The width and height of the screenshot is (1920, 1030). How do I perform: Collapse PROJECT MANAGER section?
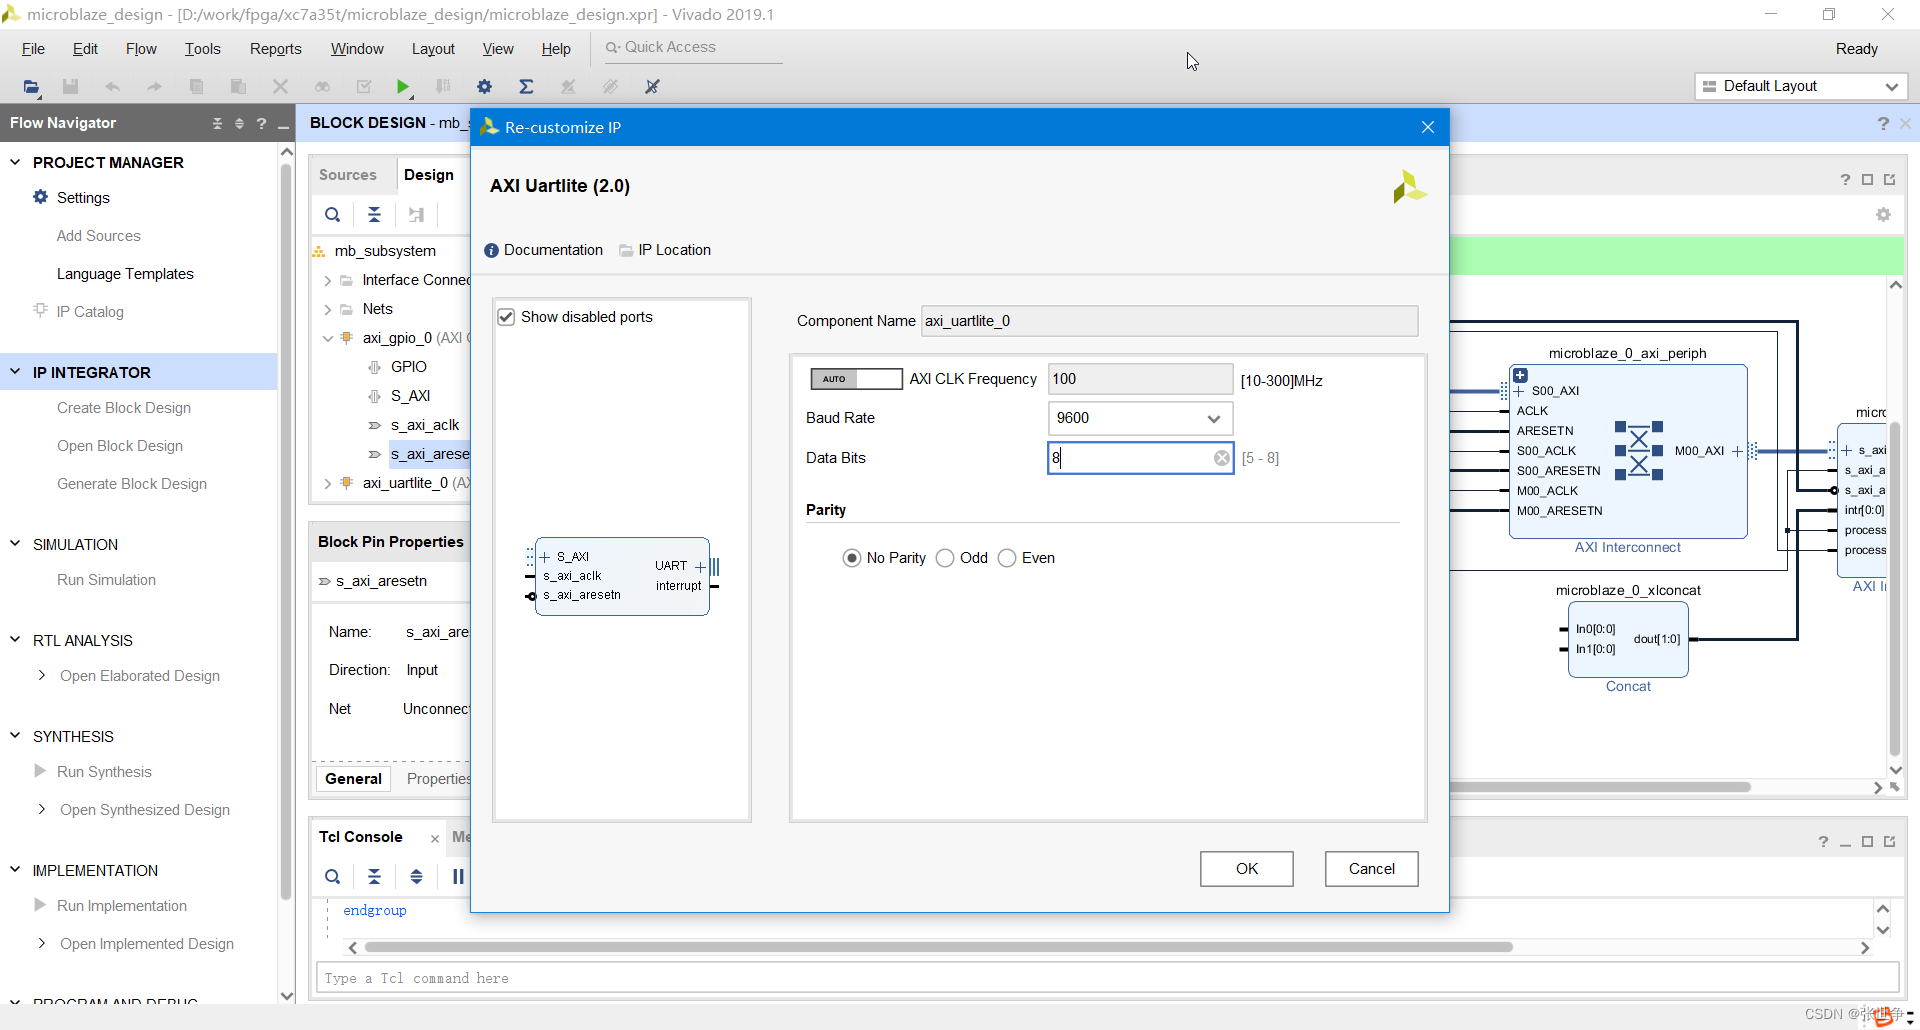[15, 162]
